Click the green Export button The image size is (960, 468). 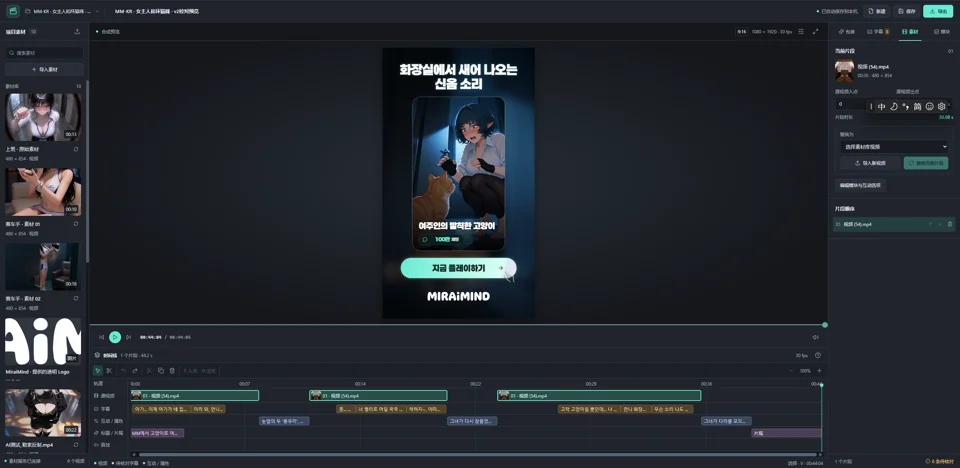point(938,11)
